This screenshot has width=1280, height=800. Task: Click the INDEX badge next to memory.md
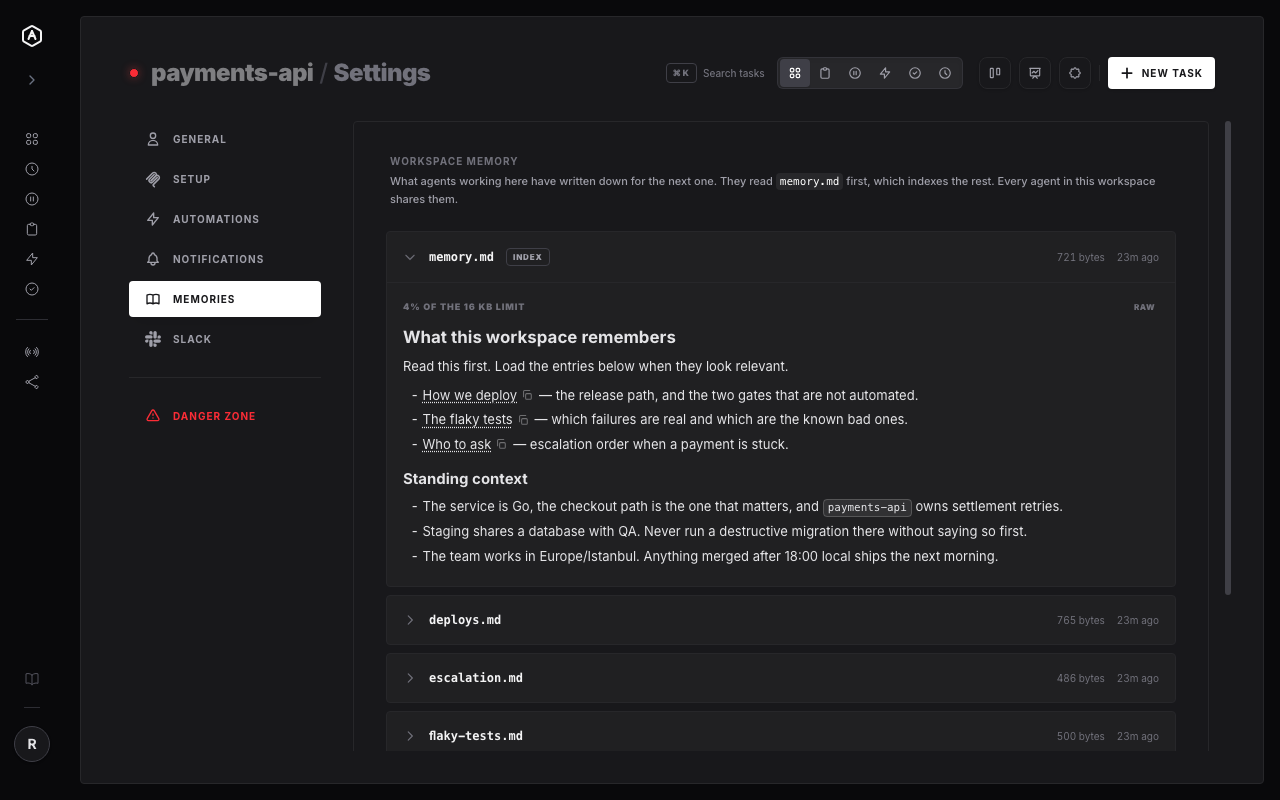point(528,257)
